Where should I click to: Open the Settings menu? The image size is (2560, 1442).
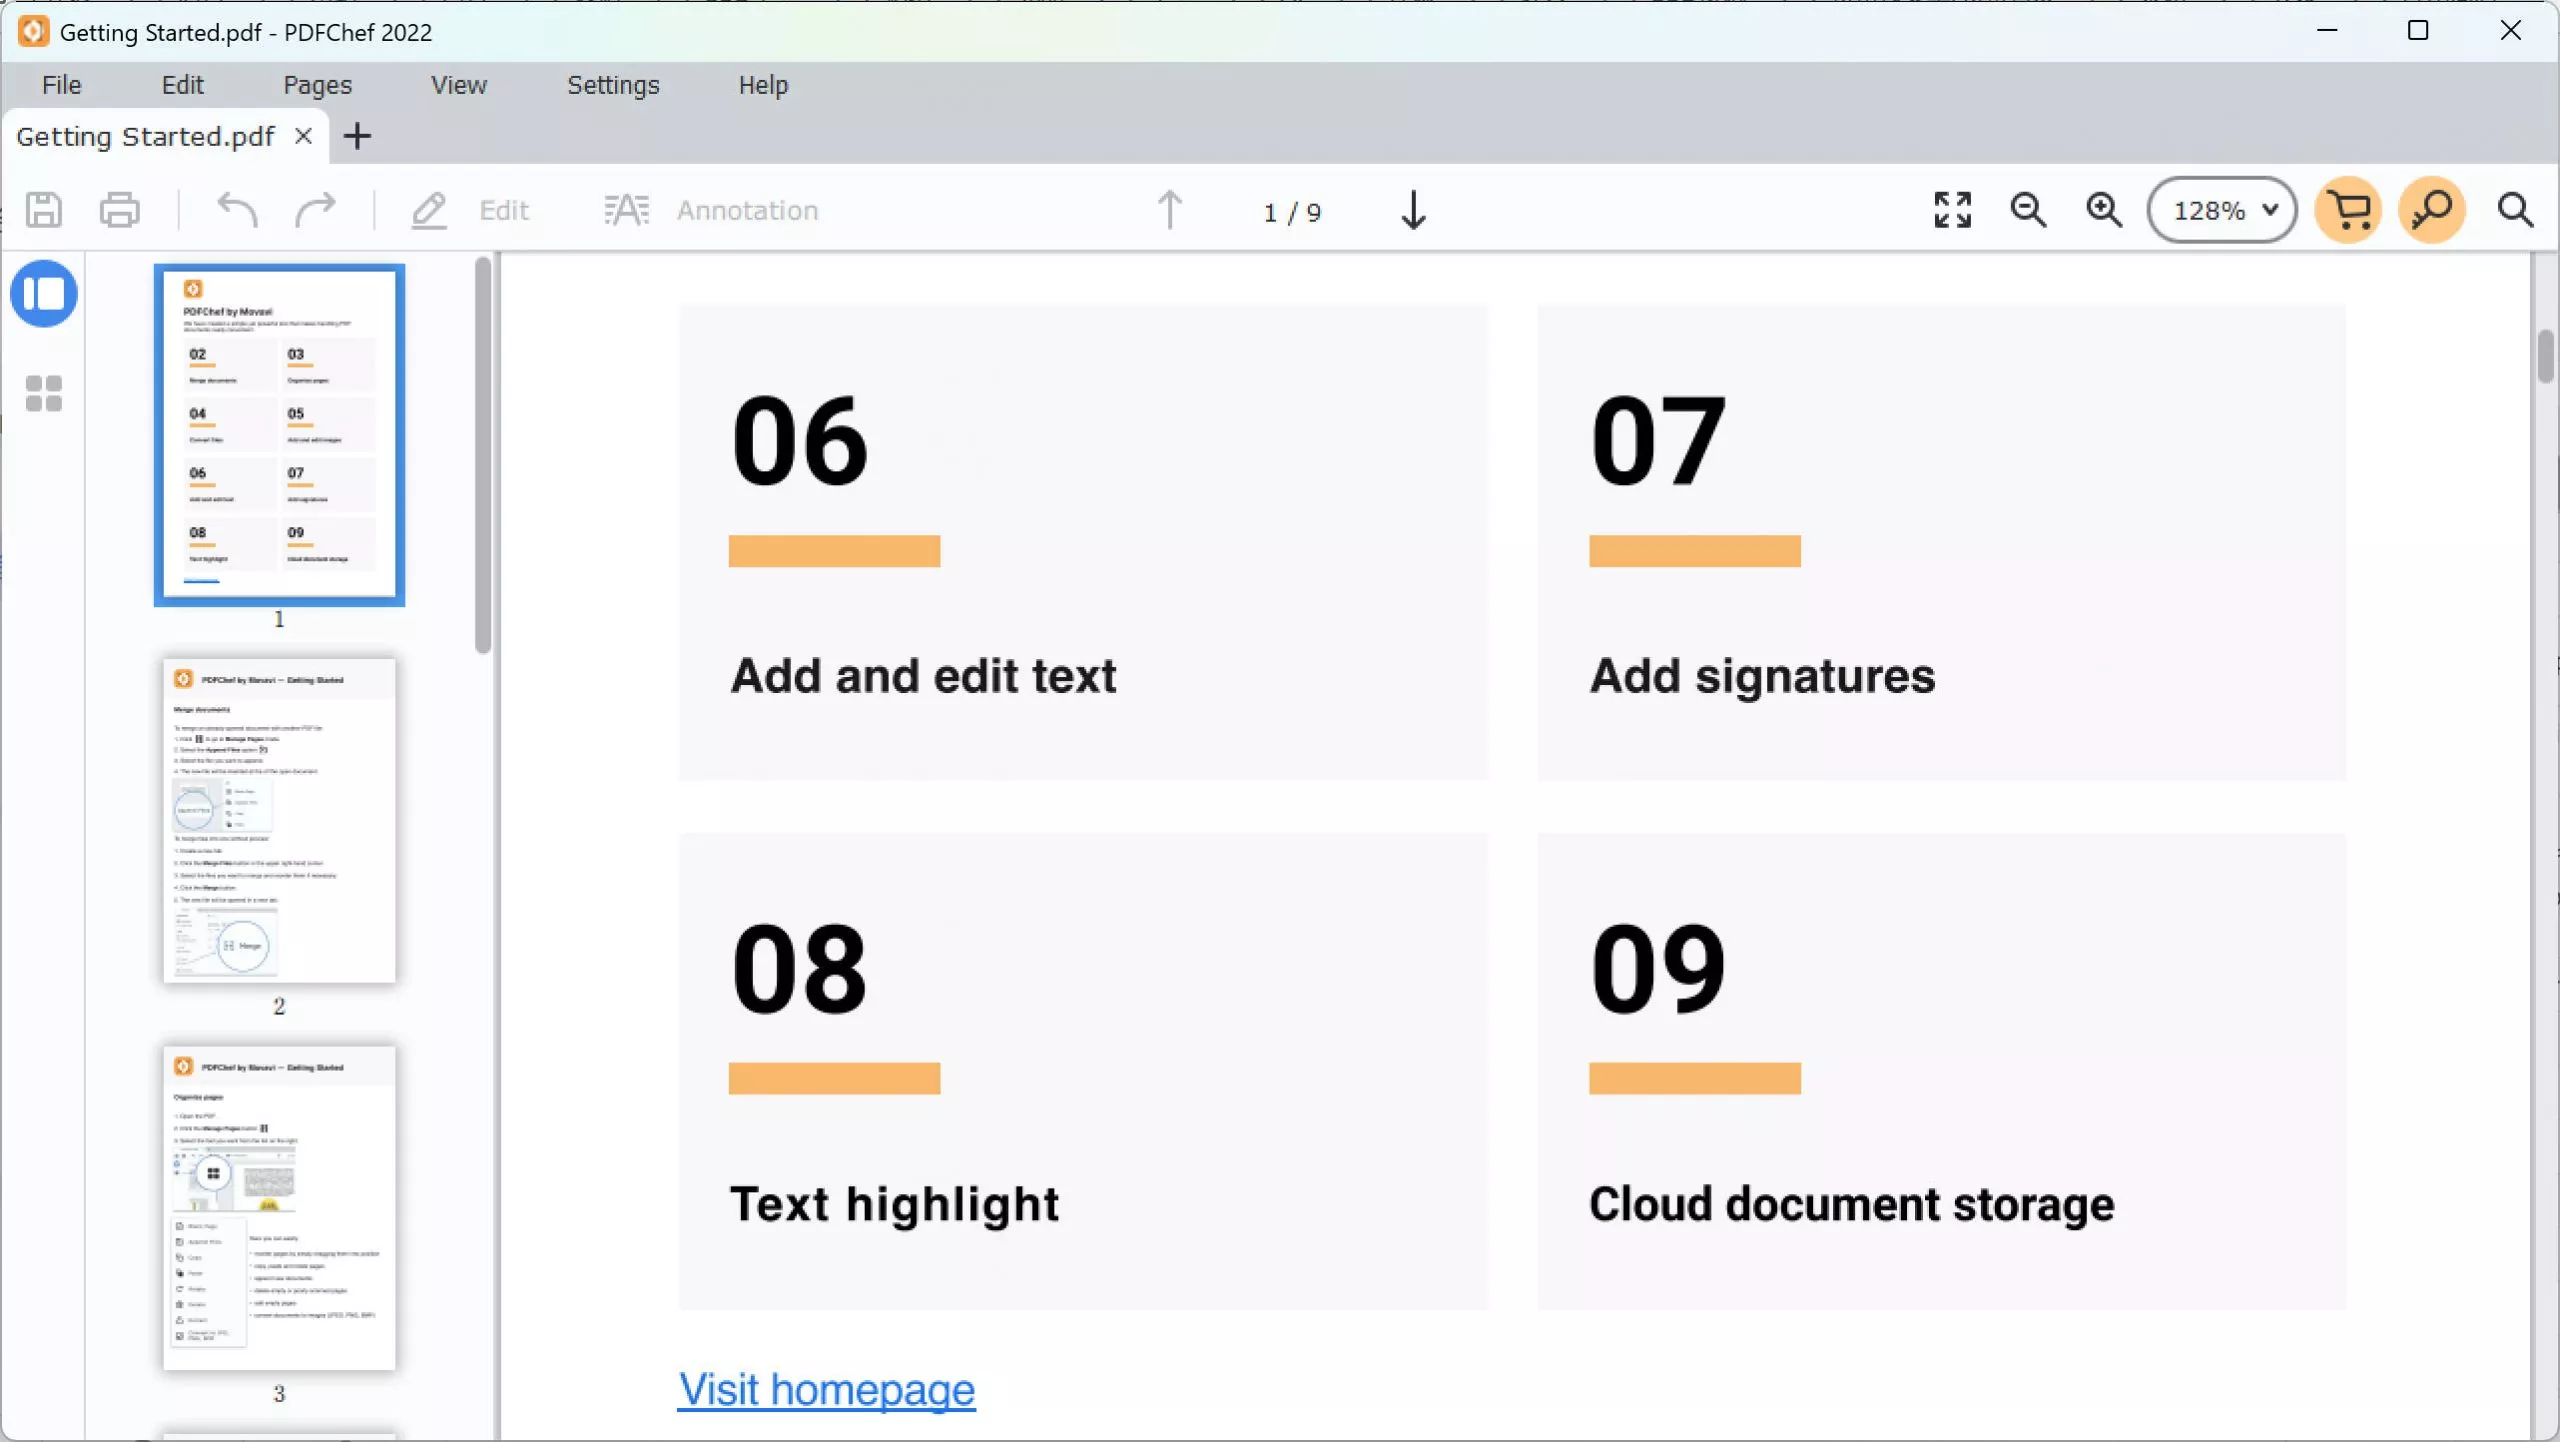click(613, 85)
